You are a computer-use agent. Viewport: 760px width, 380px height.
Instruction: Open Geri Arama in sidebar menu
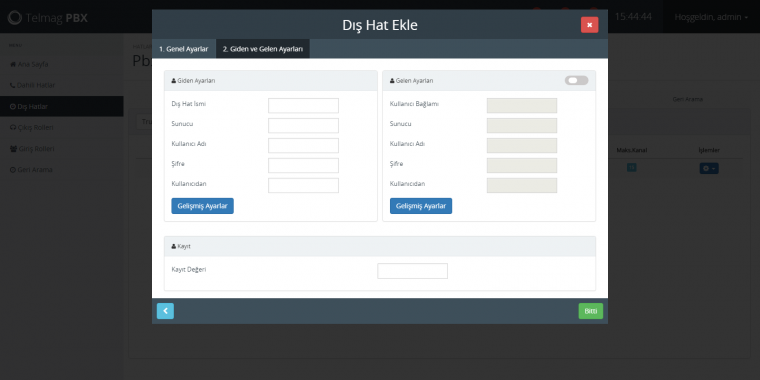pyautogui.click(x=62, y=170)
